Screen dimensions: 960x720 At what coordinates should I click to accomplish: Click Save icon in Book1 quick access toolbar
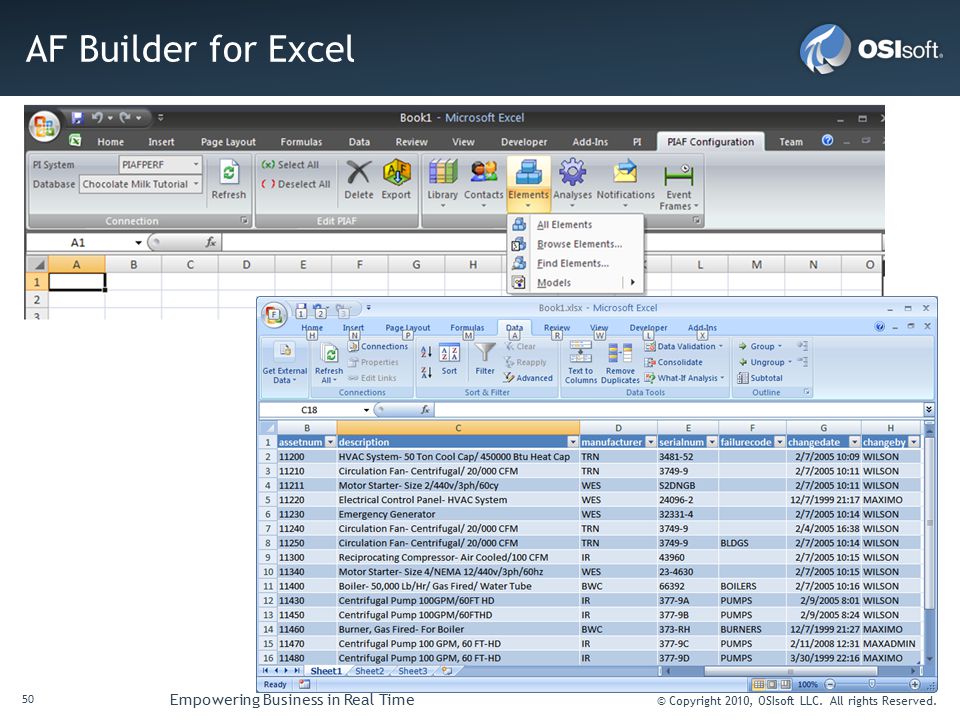pyautogui.click(x=77, y=117)
